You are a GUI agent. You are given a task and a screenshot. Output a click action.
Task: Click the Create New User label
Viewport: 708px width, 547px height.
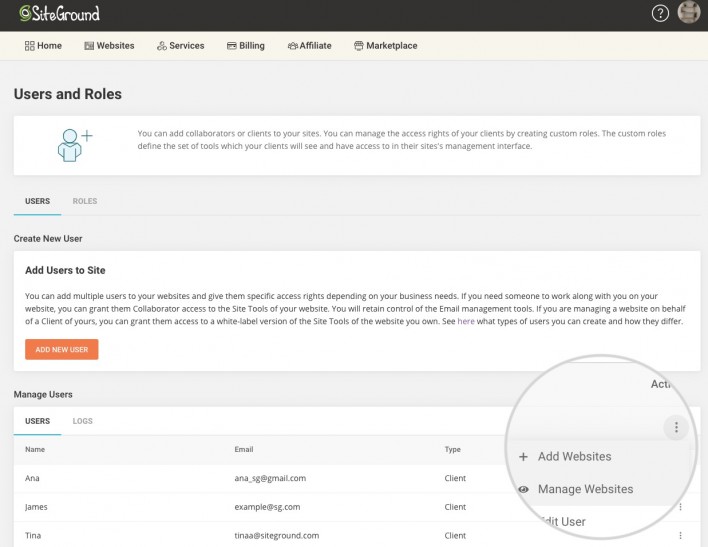pos(48,238)
